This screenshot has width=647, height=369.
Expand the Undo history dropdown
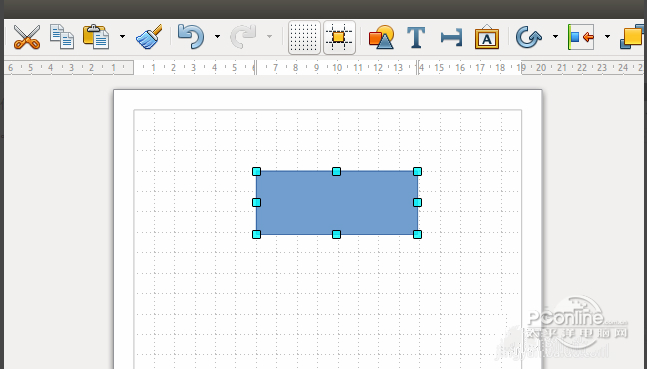click(217, 37)
